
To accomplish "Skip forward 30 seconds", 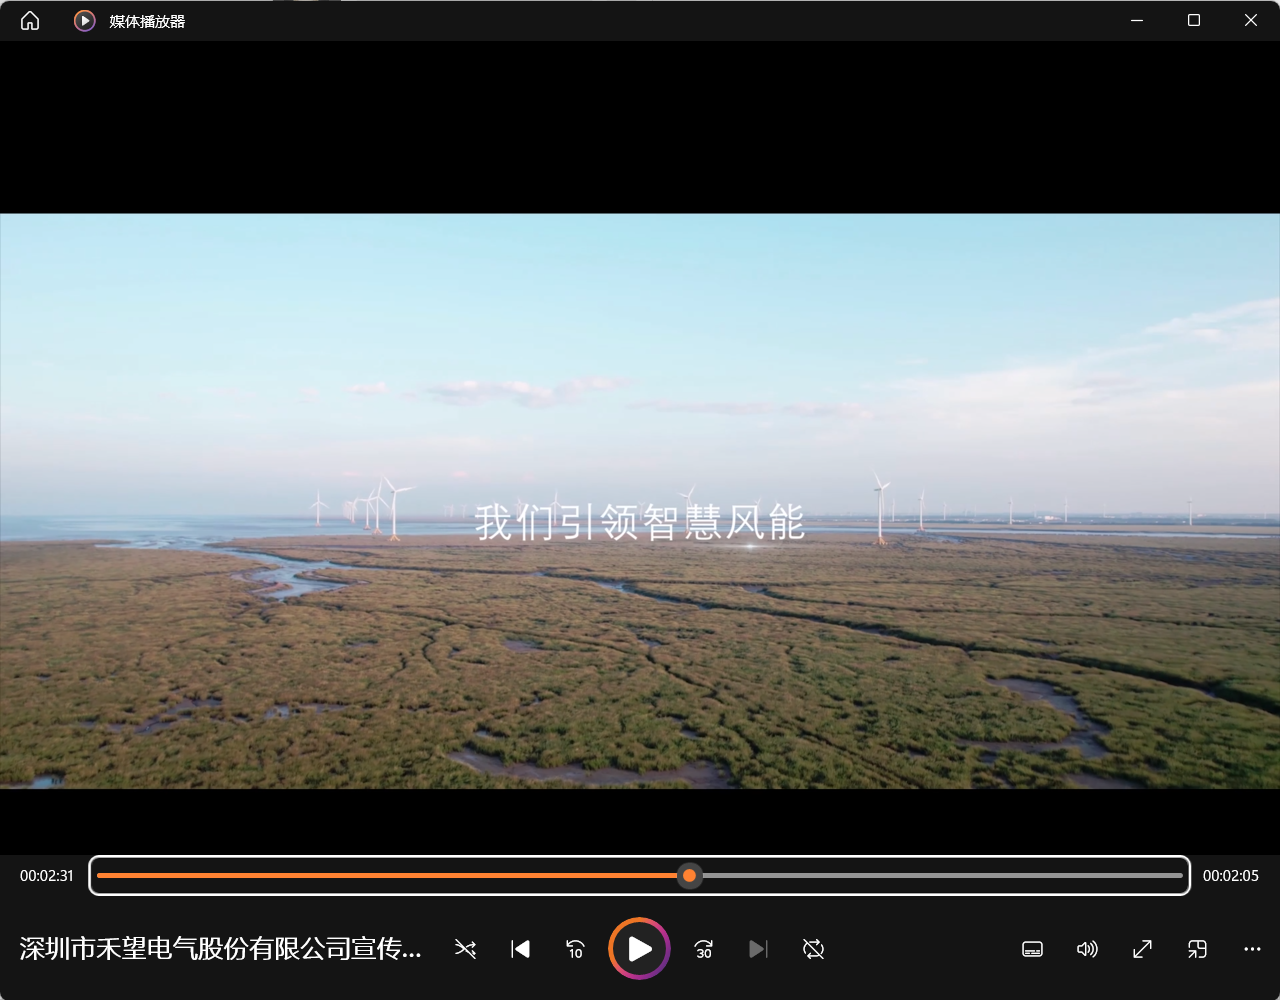I will (x=704, y=949).
